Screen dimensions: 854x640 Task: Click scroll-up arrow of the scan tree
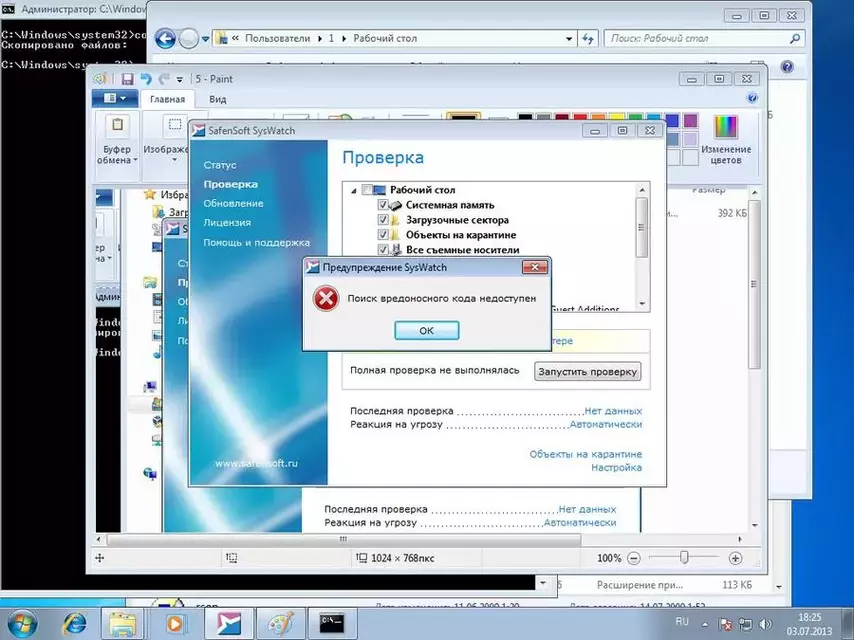tap(642, 190)
